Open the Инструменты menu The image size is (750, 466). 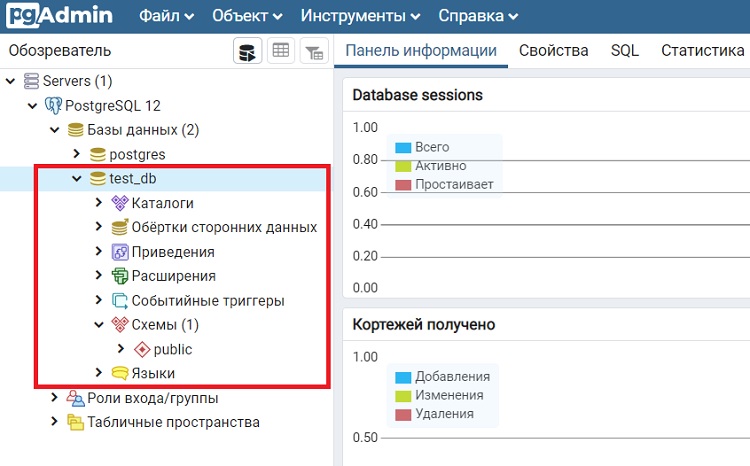point(361,16)
